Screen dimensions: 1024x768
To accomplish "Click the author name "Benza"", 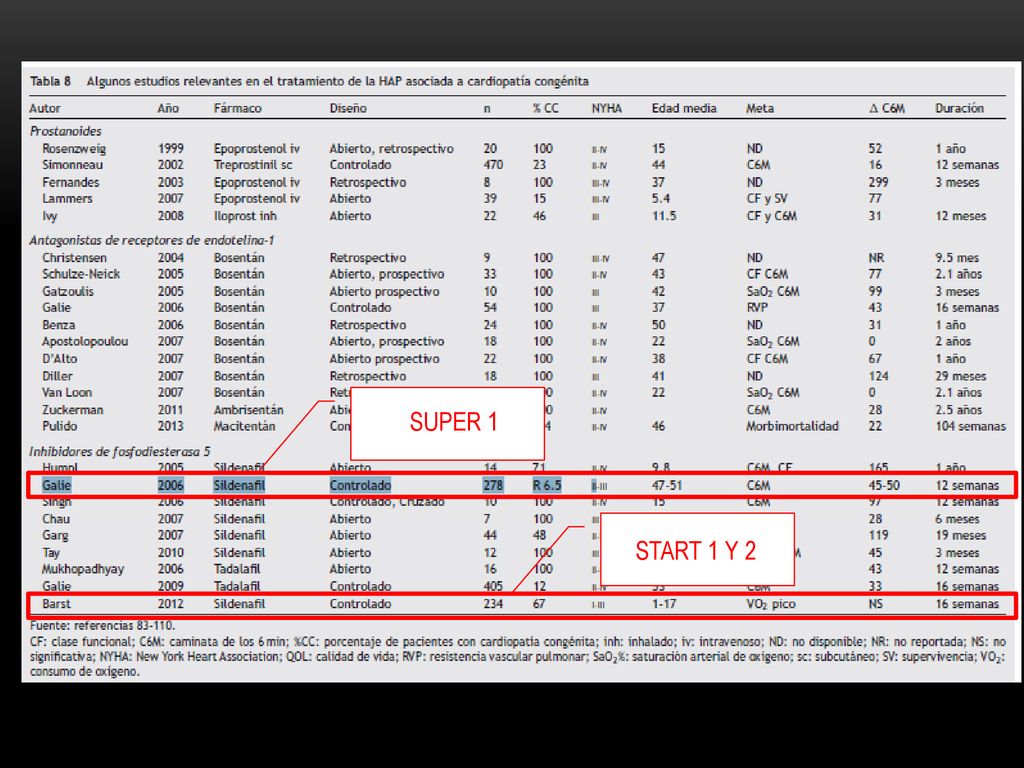I will tap(58, 325).
